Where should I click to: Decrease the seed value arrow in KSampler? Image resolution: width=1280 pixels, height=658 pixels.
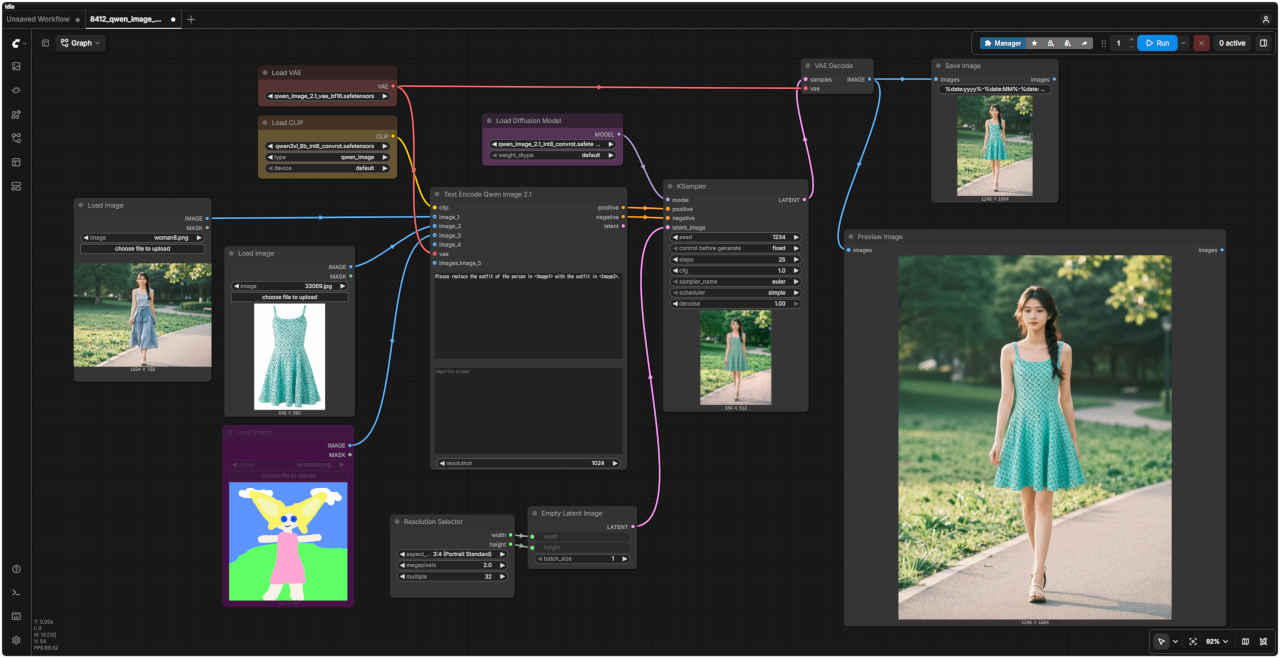coord(677,237)
